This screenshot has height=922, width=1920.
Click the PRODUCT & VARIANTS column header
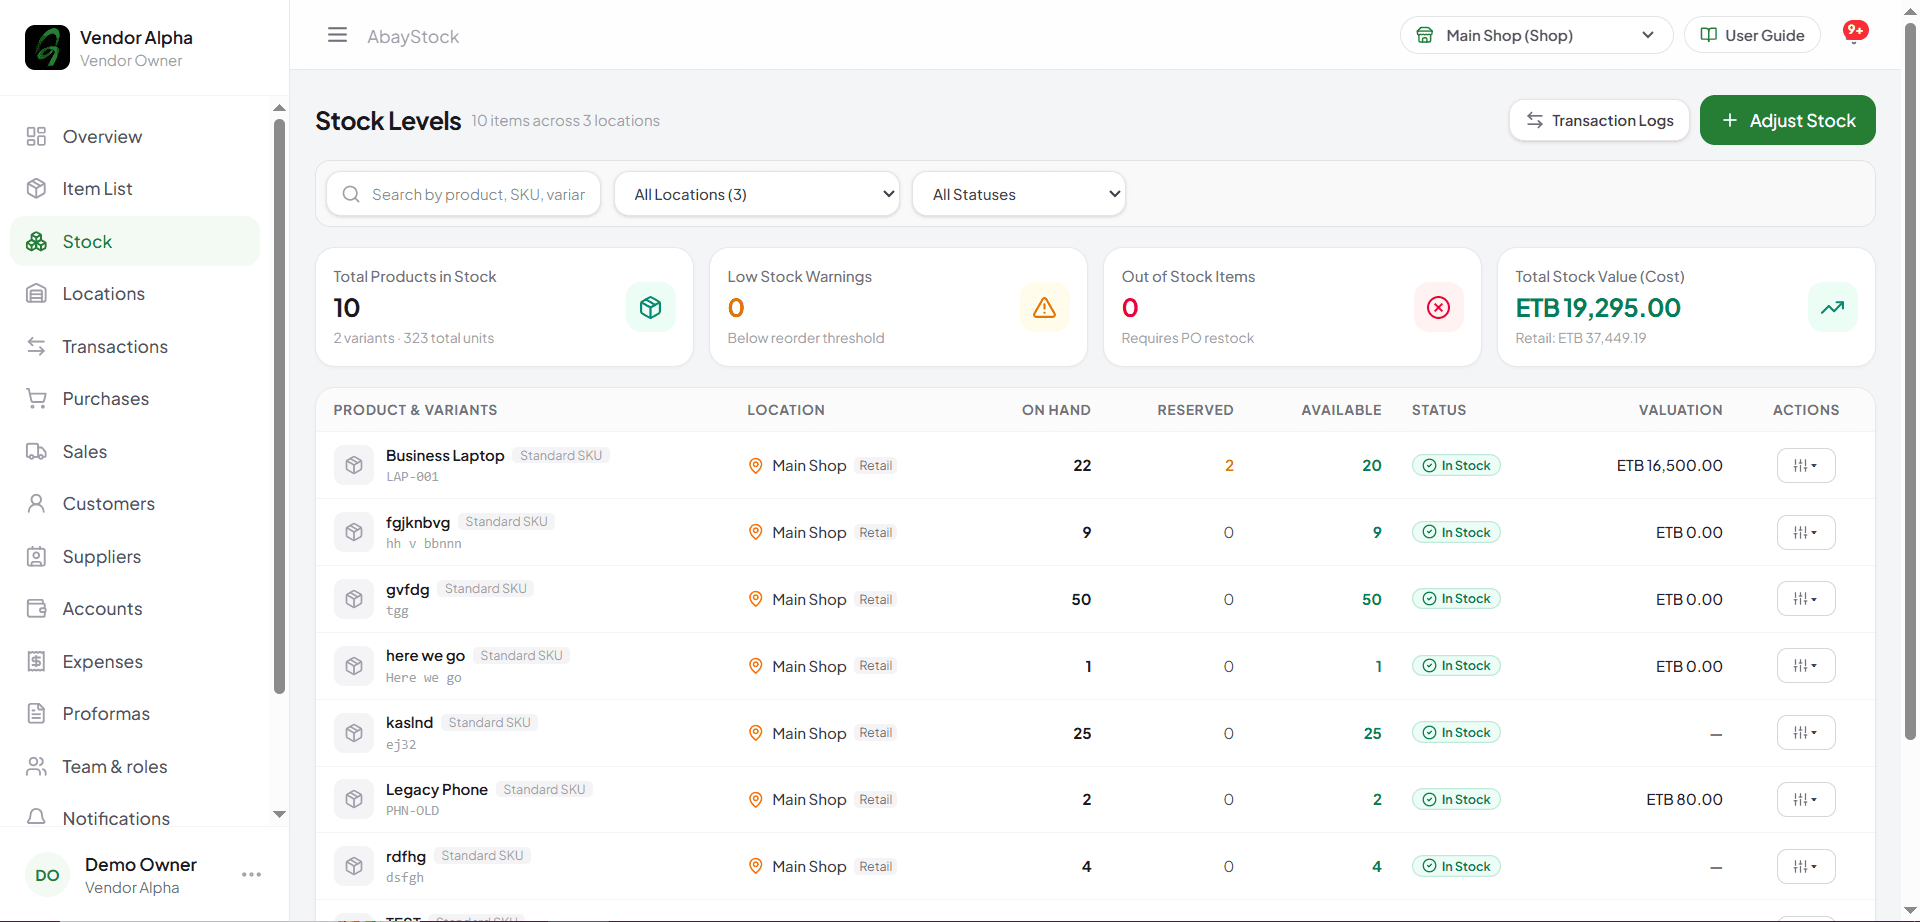(415, 410)
